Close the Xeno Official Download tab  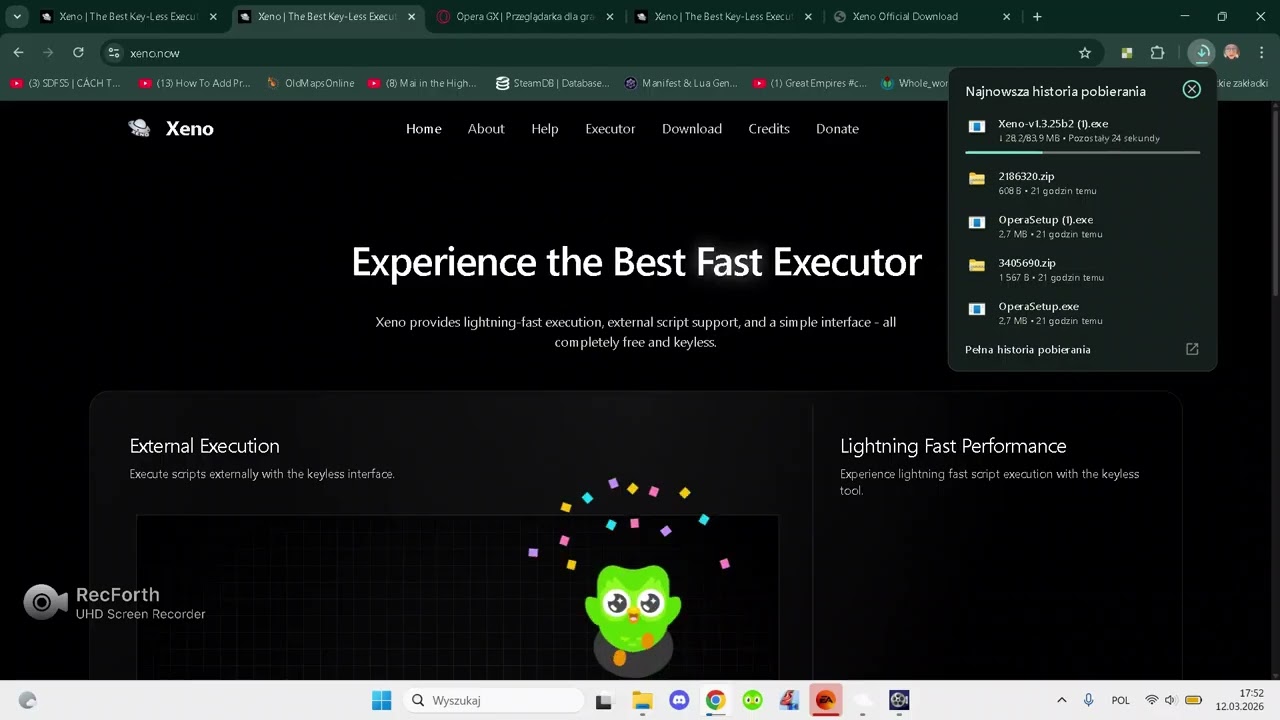tap(1006, 17)
